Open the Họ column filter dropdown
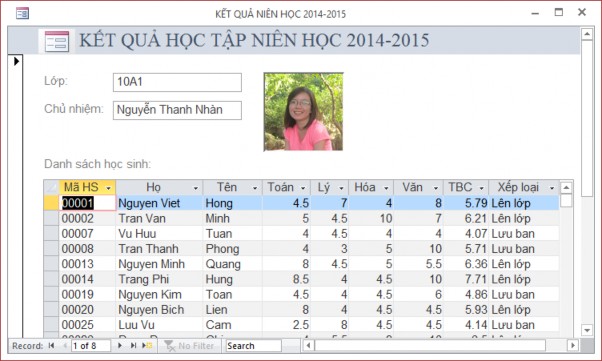Viewport: 602px width, 361px height. click(195, 188)
